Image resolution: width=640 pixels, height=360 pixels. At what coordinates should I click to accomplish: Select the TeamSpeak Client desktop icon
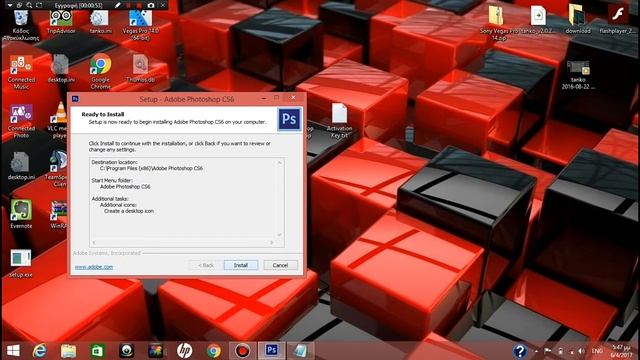click(x=56, y=169)
